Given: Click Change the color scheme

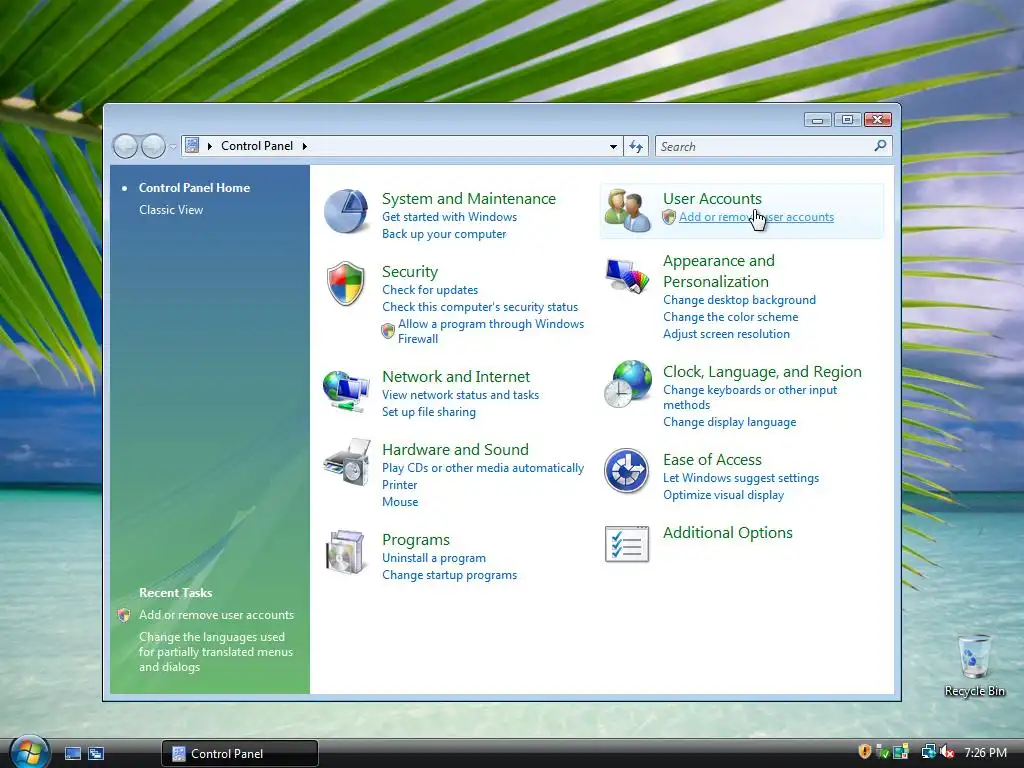Looking at the screenshot, I should tap(731, 317).
